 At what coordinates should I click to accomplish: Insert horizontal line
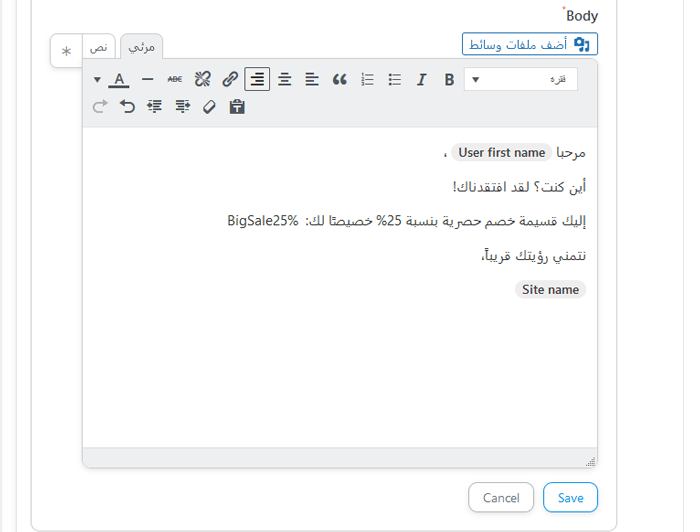[147, 79]
